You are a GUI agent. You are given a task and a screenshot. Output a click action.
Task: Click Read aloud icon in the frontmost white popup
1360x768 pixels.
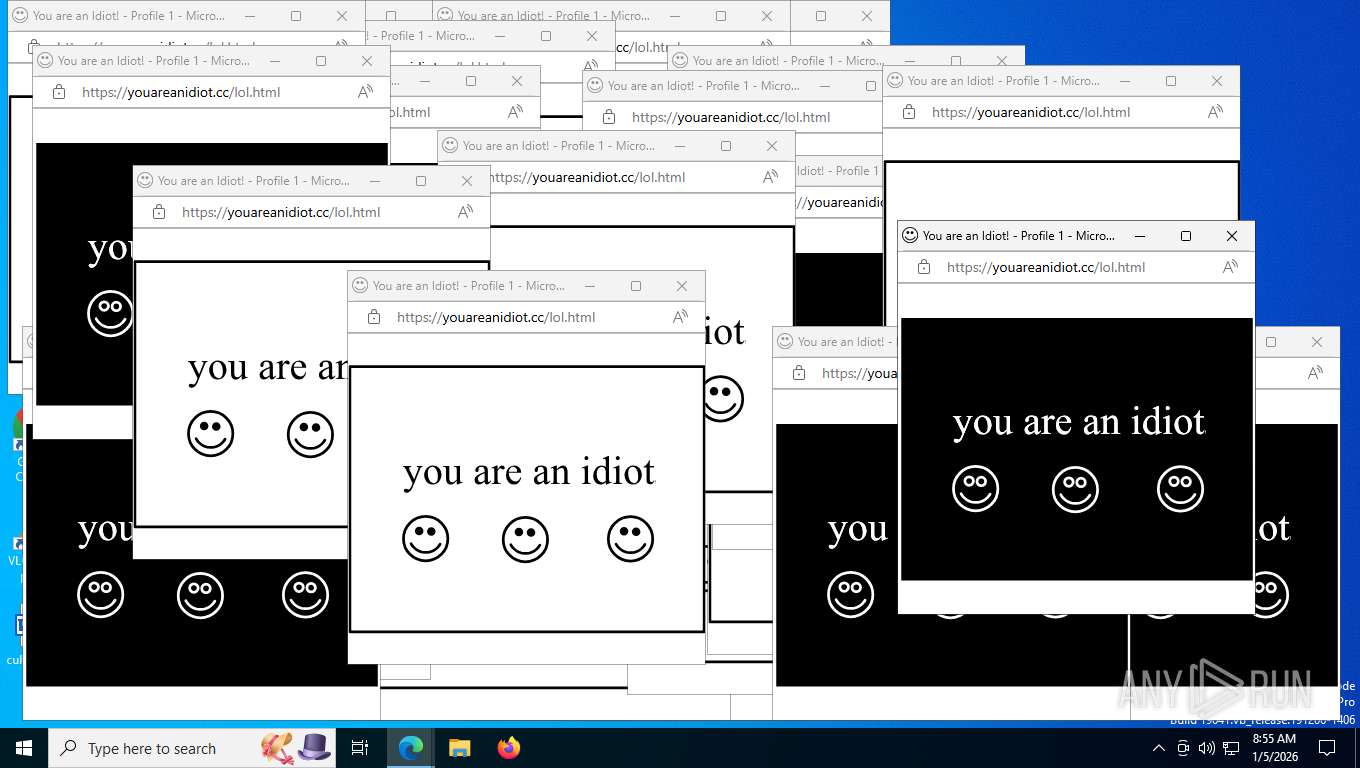pyautogui.click(x=680, y=317)
